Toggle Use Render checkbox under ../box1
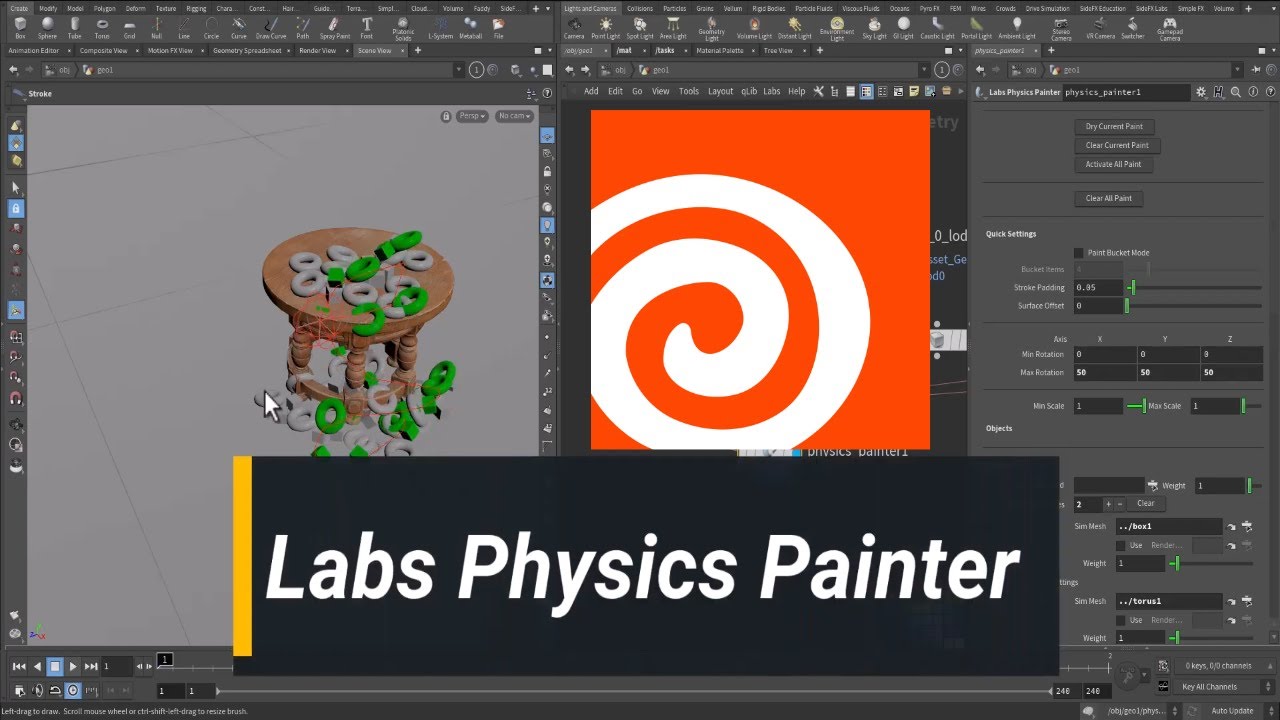This screenshot has width=1280, height=720. coord(1123,545)
